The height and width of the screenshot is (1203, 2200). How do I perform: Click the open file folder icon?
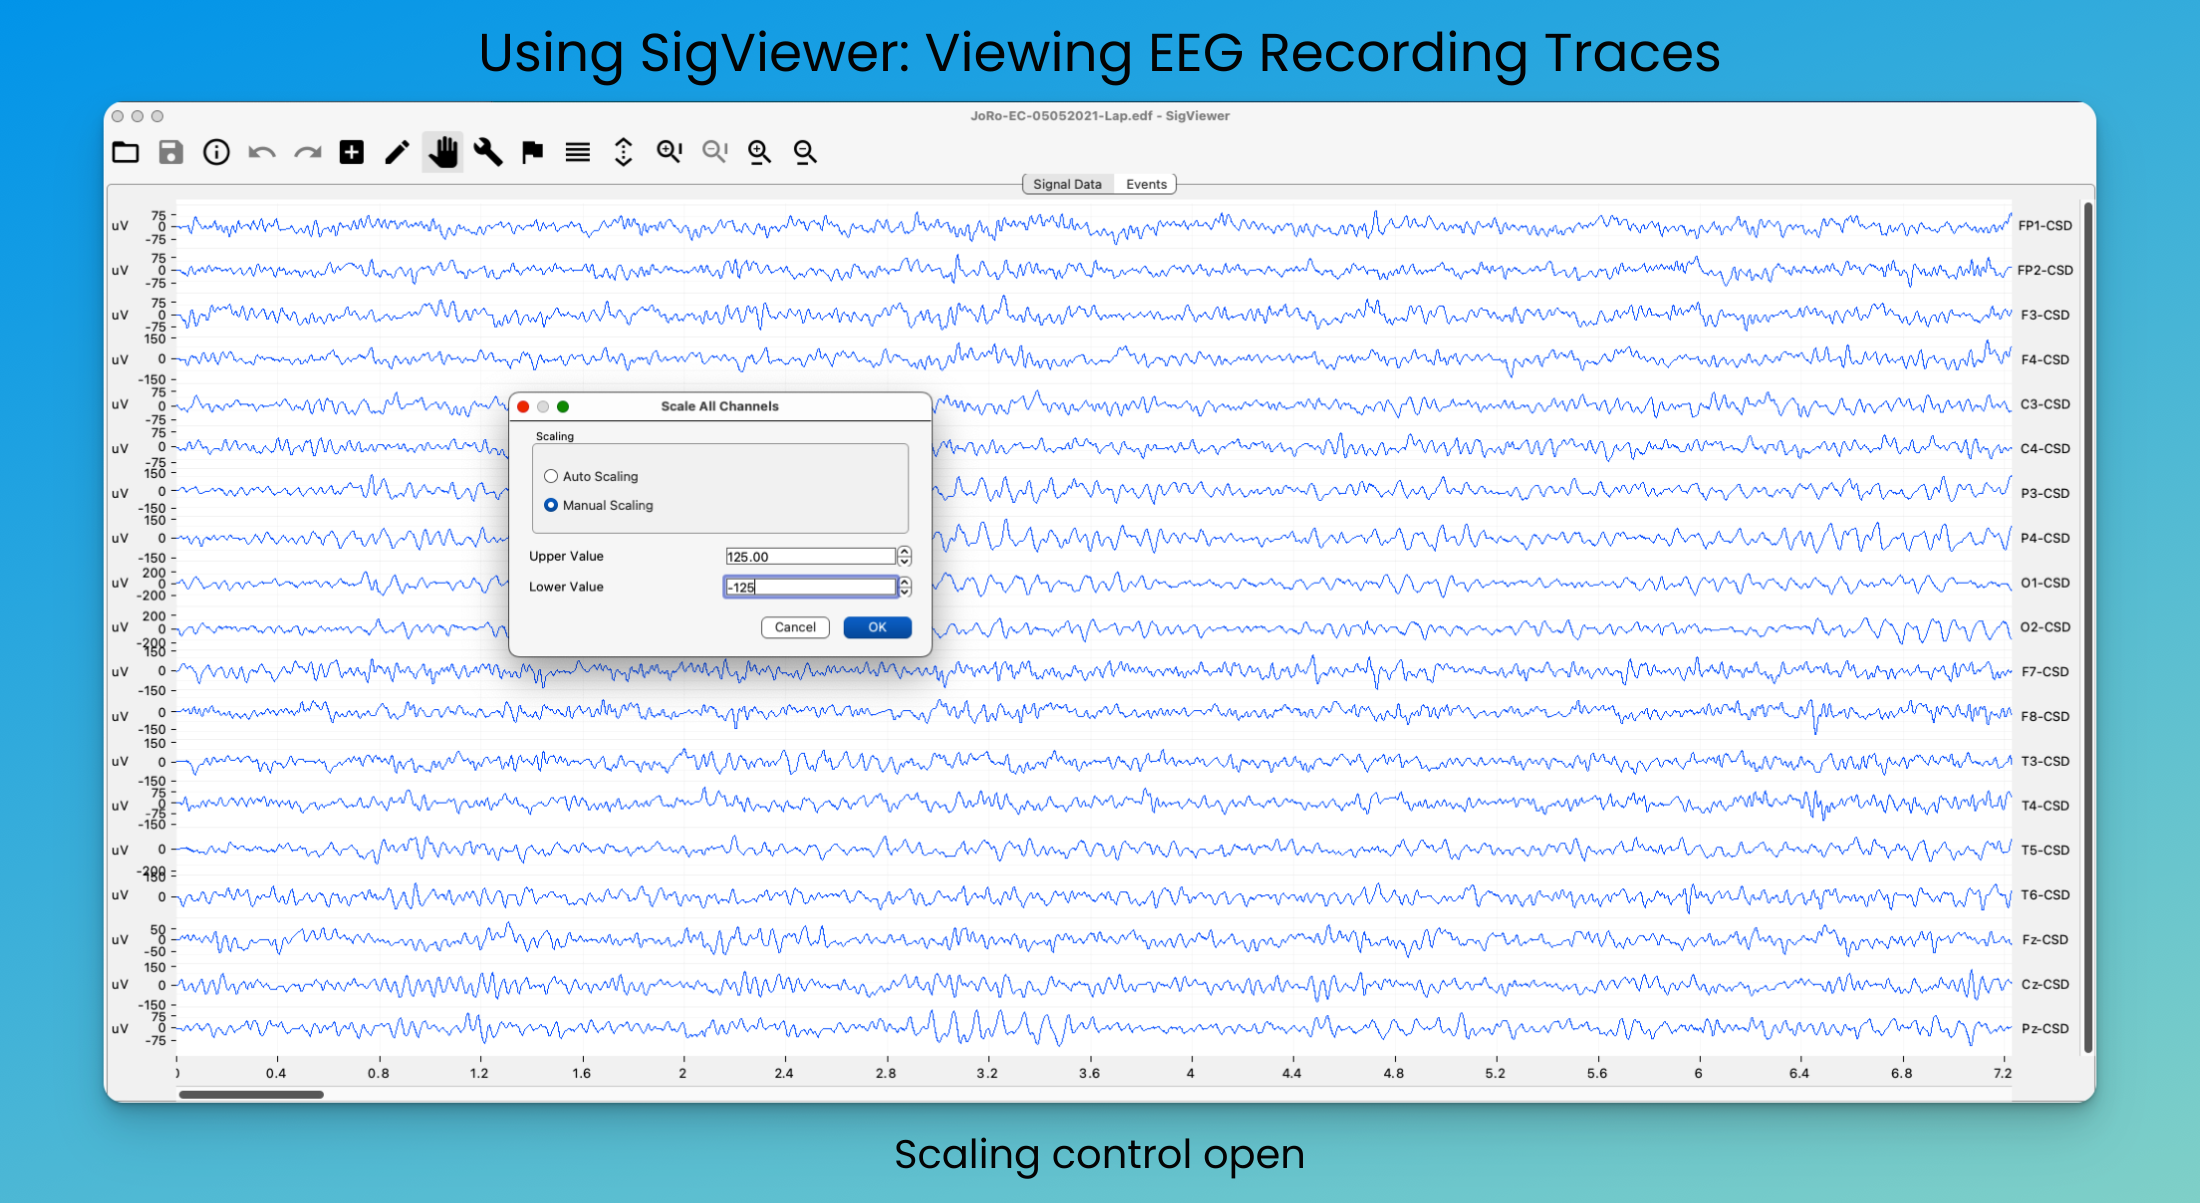[126, 152]
